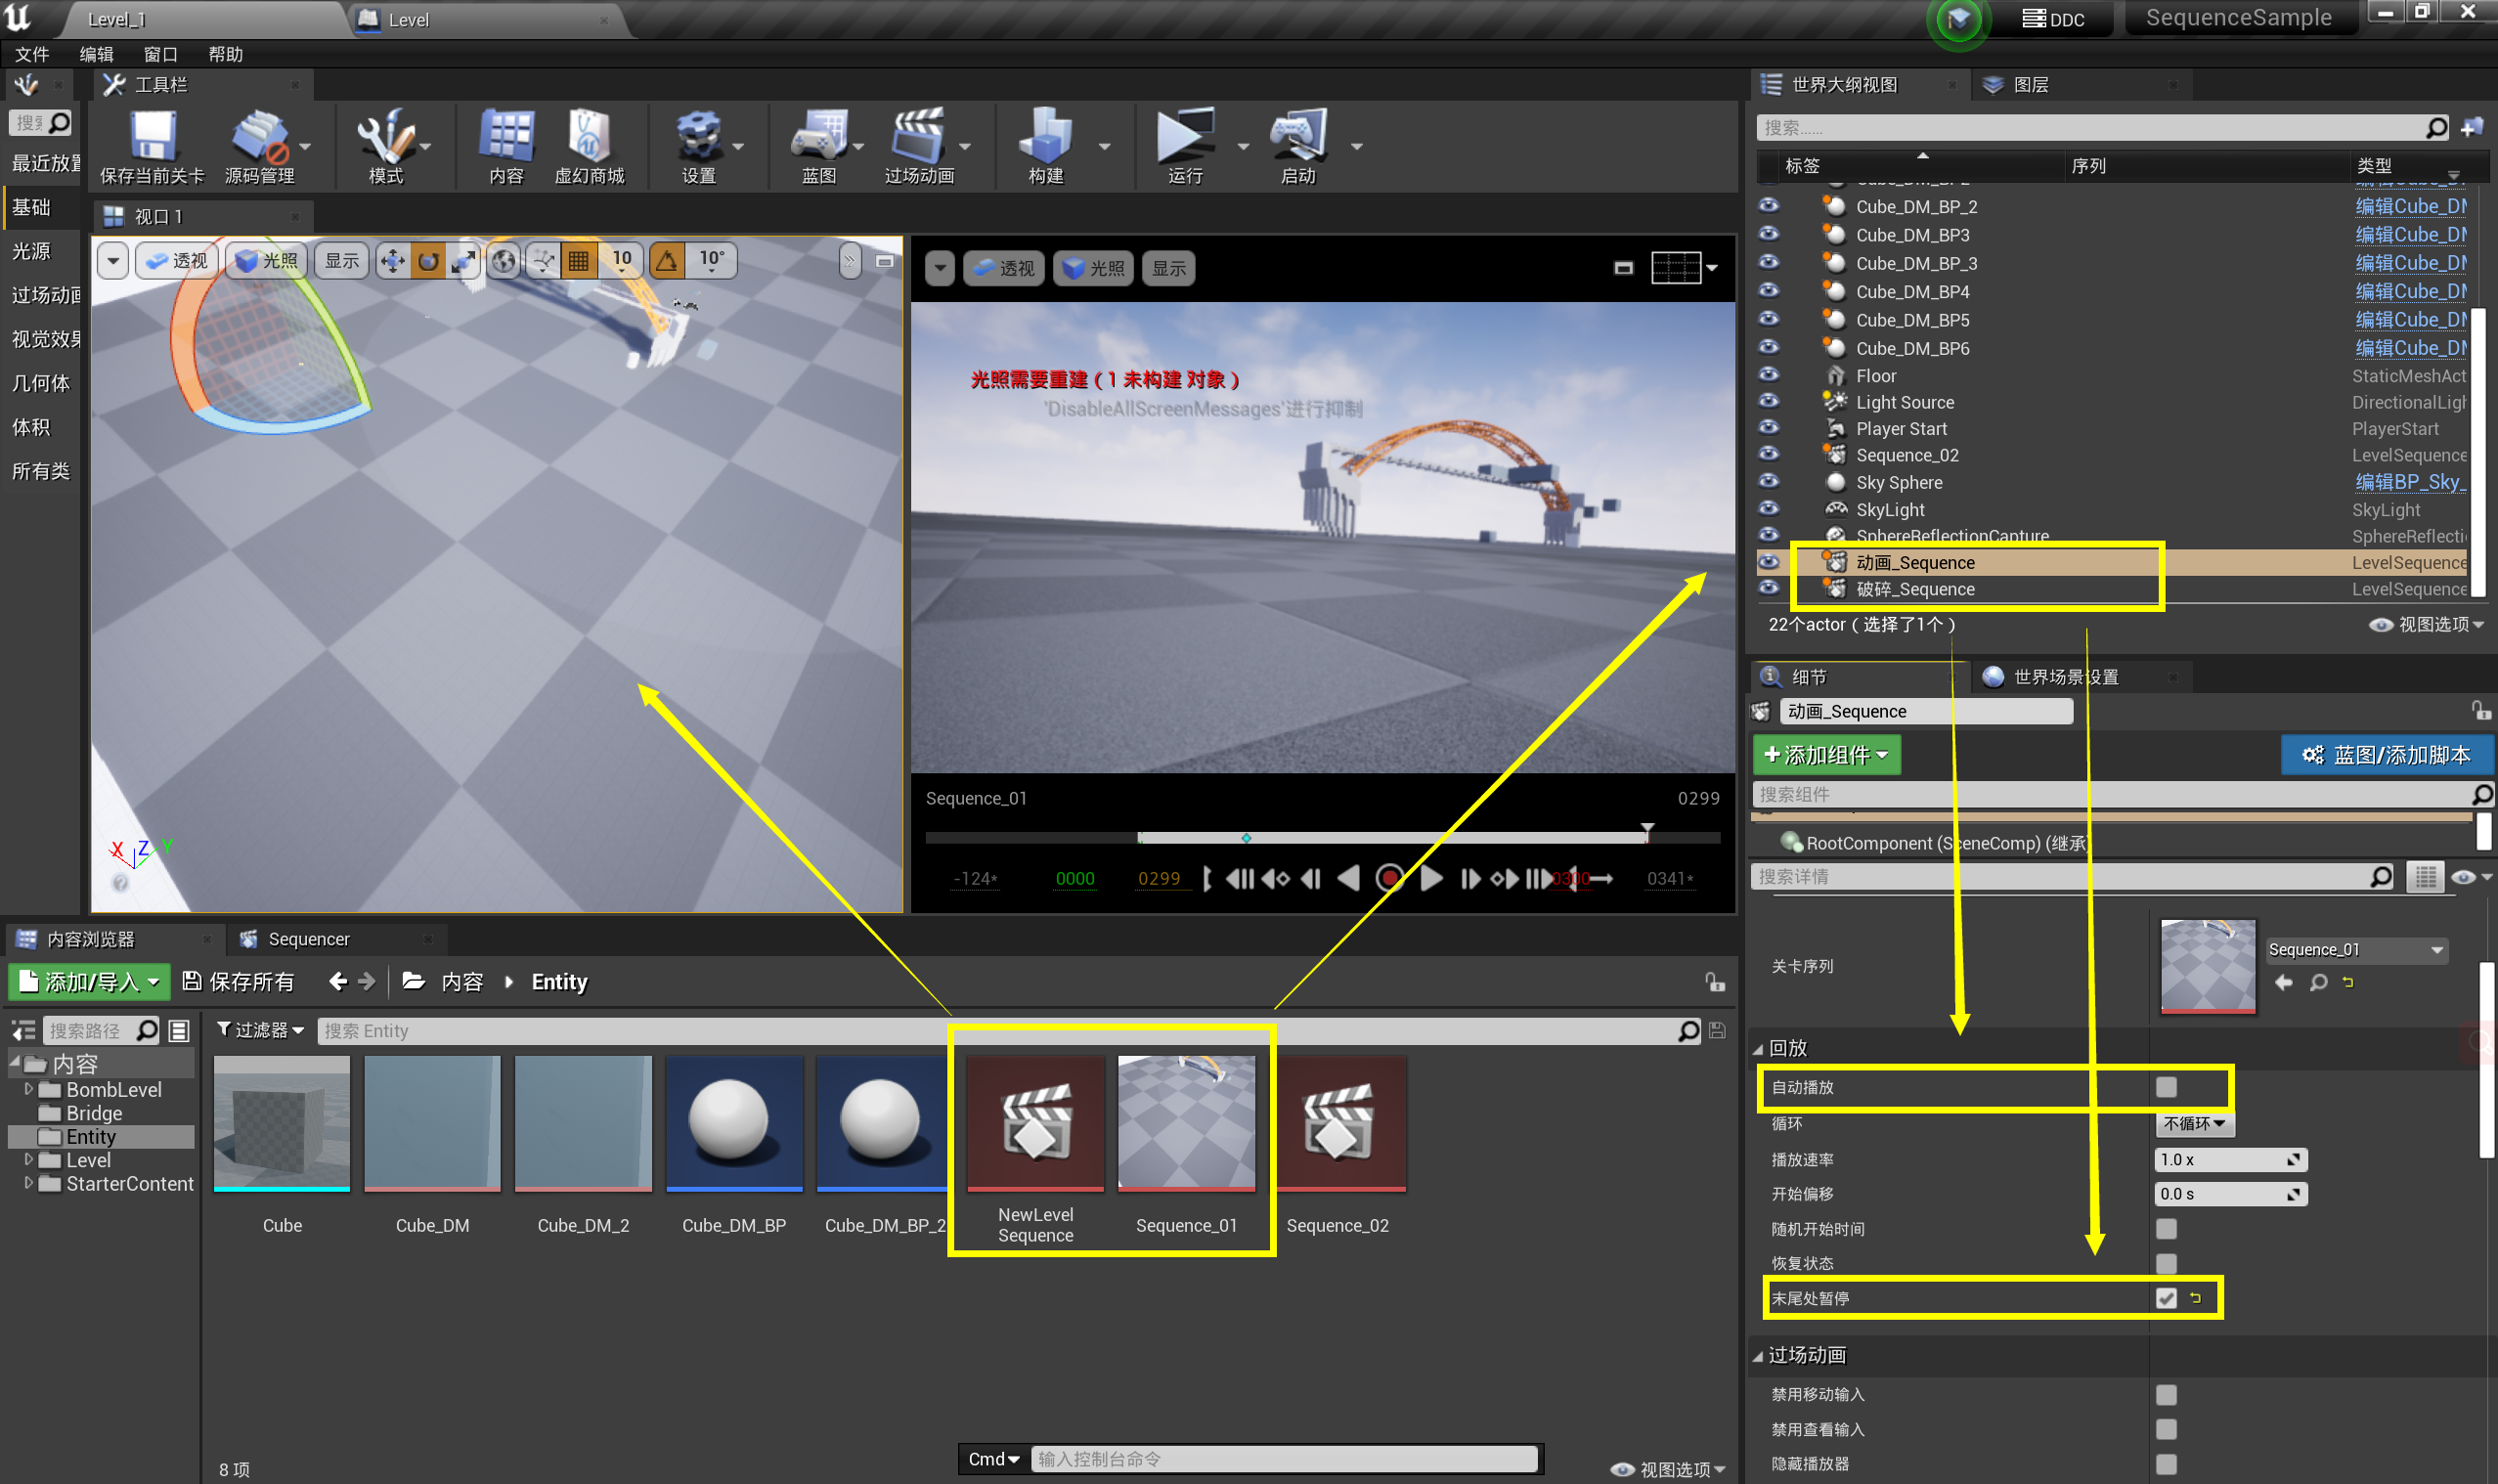2498x1484 pixels.
Task: Open the Cmd console dropdown
Action: coord(993,1459)
